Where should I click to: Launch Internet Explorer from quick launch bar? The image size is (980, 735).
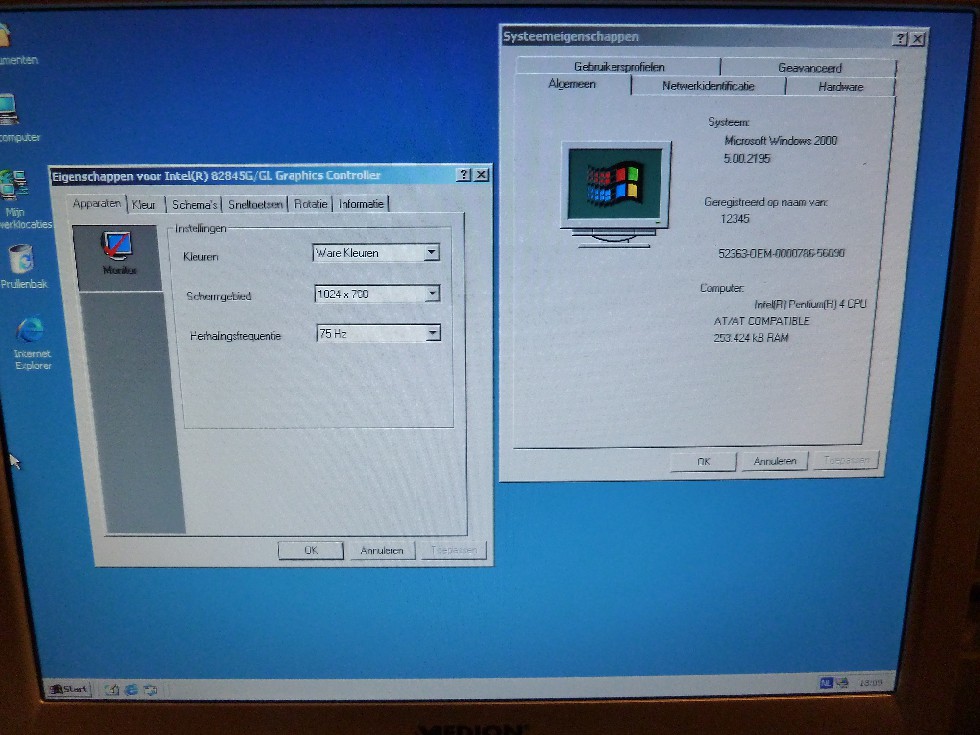(x=131, y=689)
